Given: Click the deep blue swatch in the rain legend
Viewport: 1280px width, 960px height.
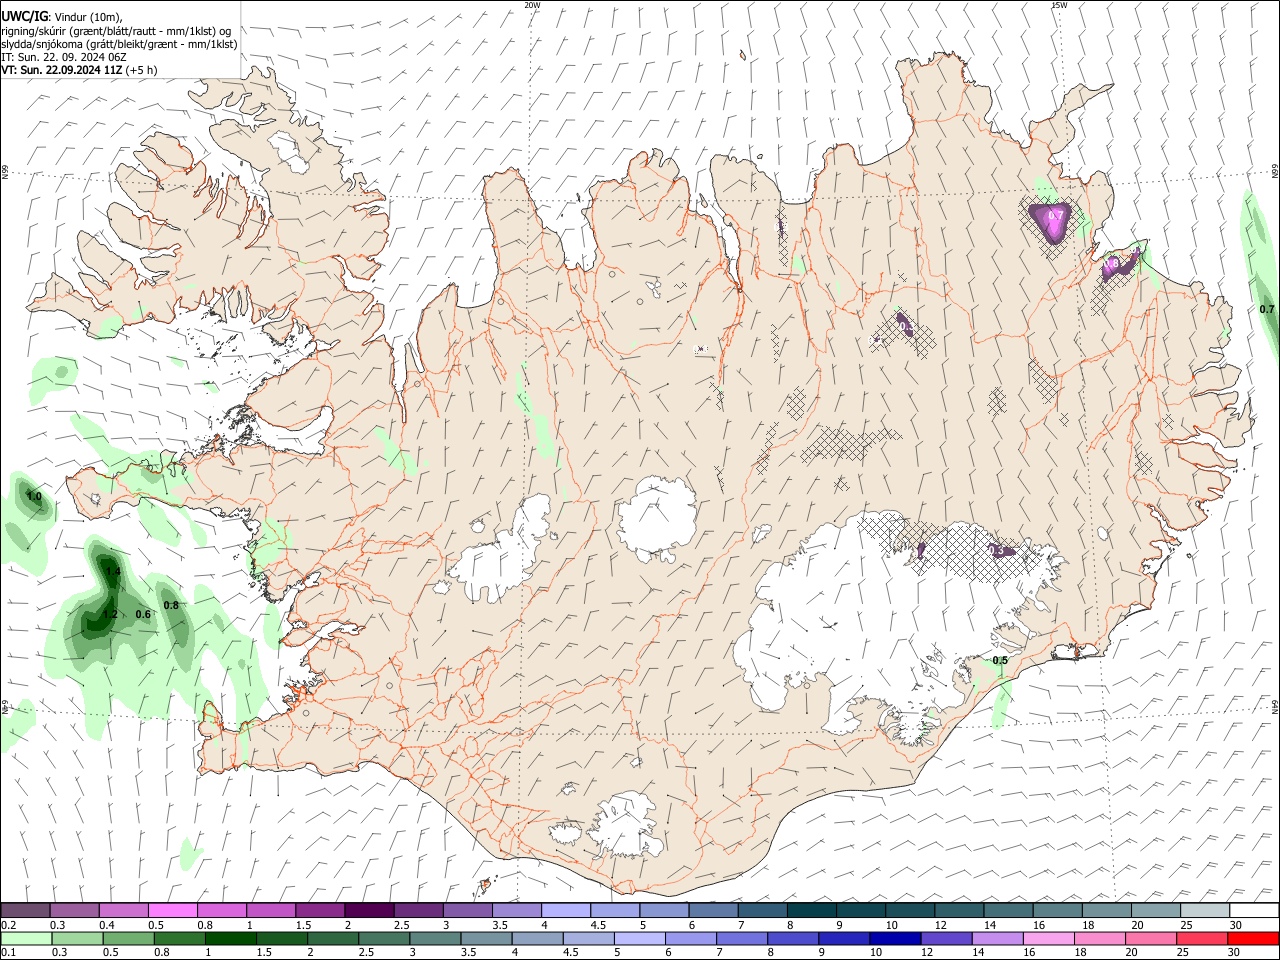Looking at the screenshot, I should pyautogui.click(x=894, y=939).
